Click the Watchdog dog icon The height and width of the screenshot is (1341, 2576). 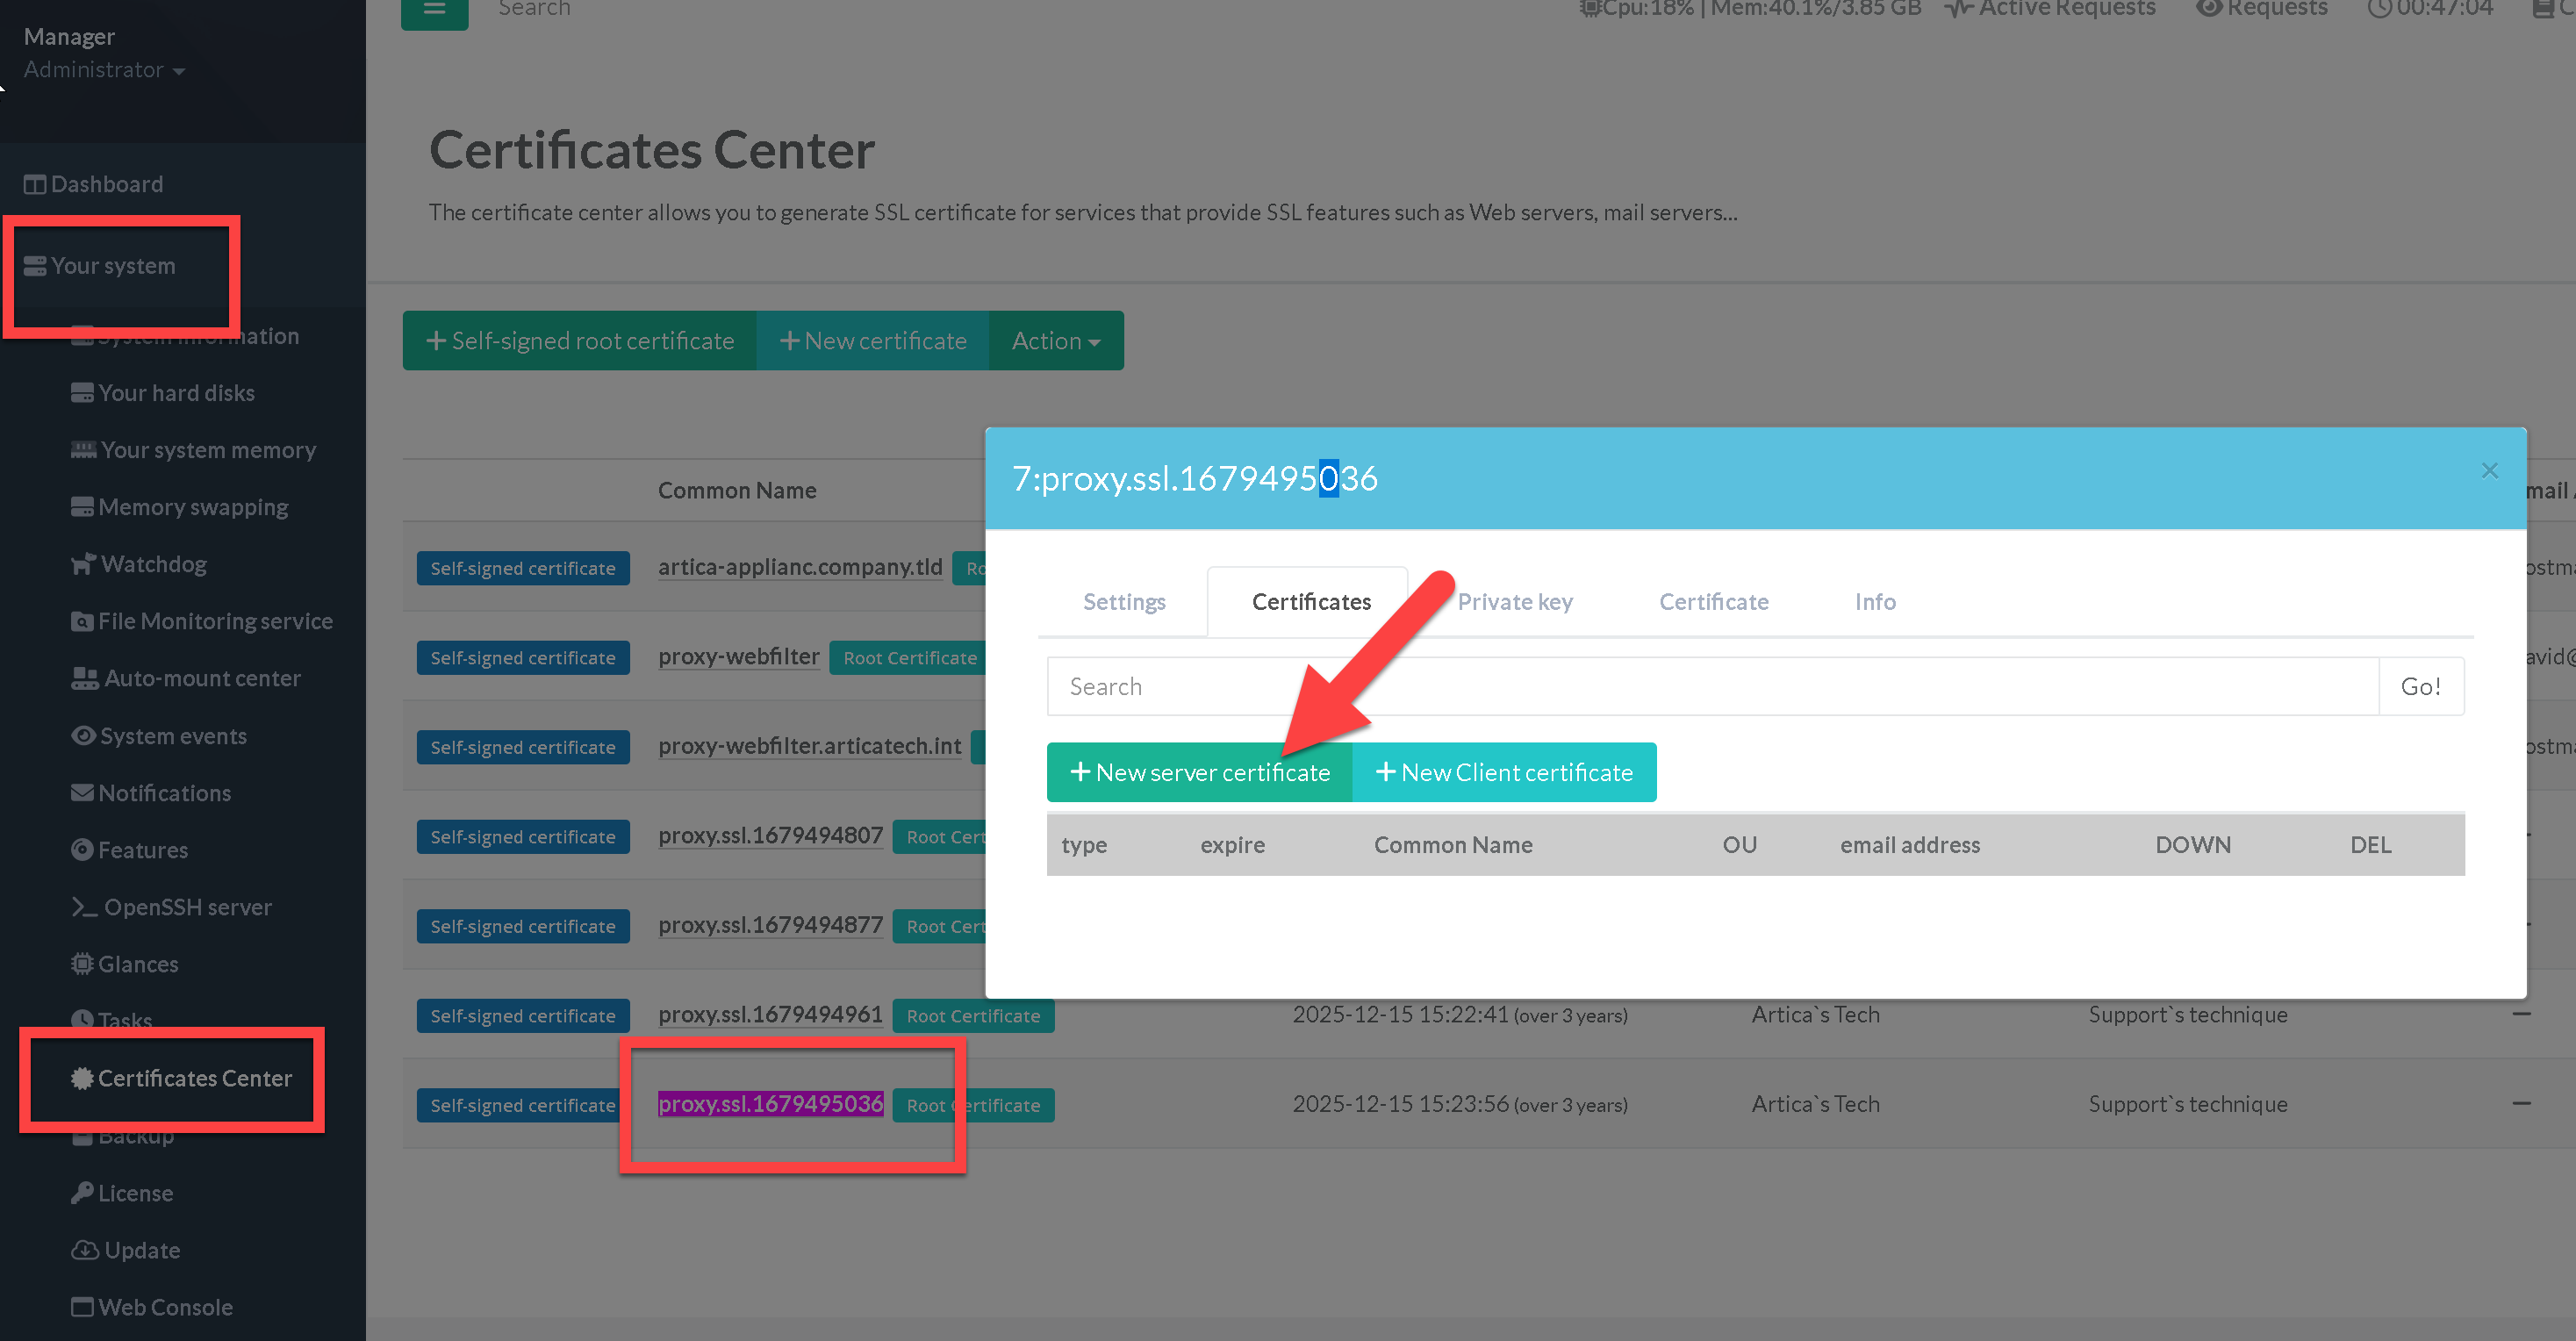click(83, 564)
